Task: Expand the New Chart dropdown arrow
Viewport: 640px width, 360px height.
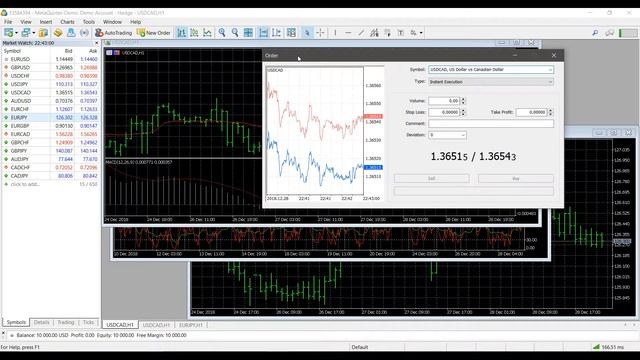Action: (16, 33)
